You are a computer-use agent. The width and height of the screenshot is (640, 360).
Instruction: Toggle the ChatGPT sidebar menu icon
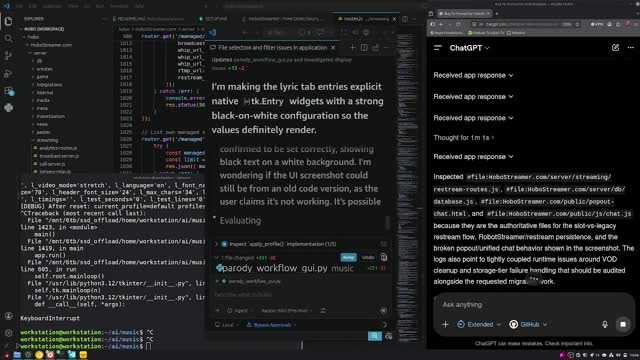[438, 48]
